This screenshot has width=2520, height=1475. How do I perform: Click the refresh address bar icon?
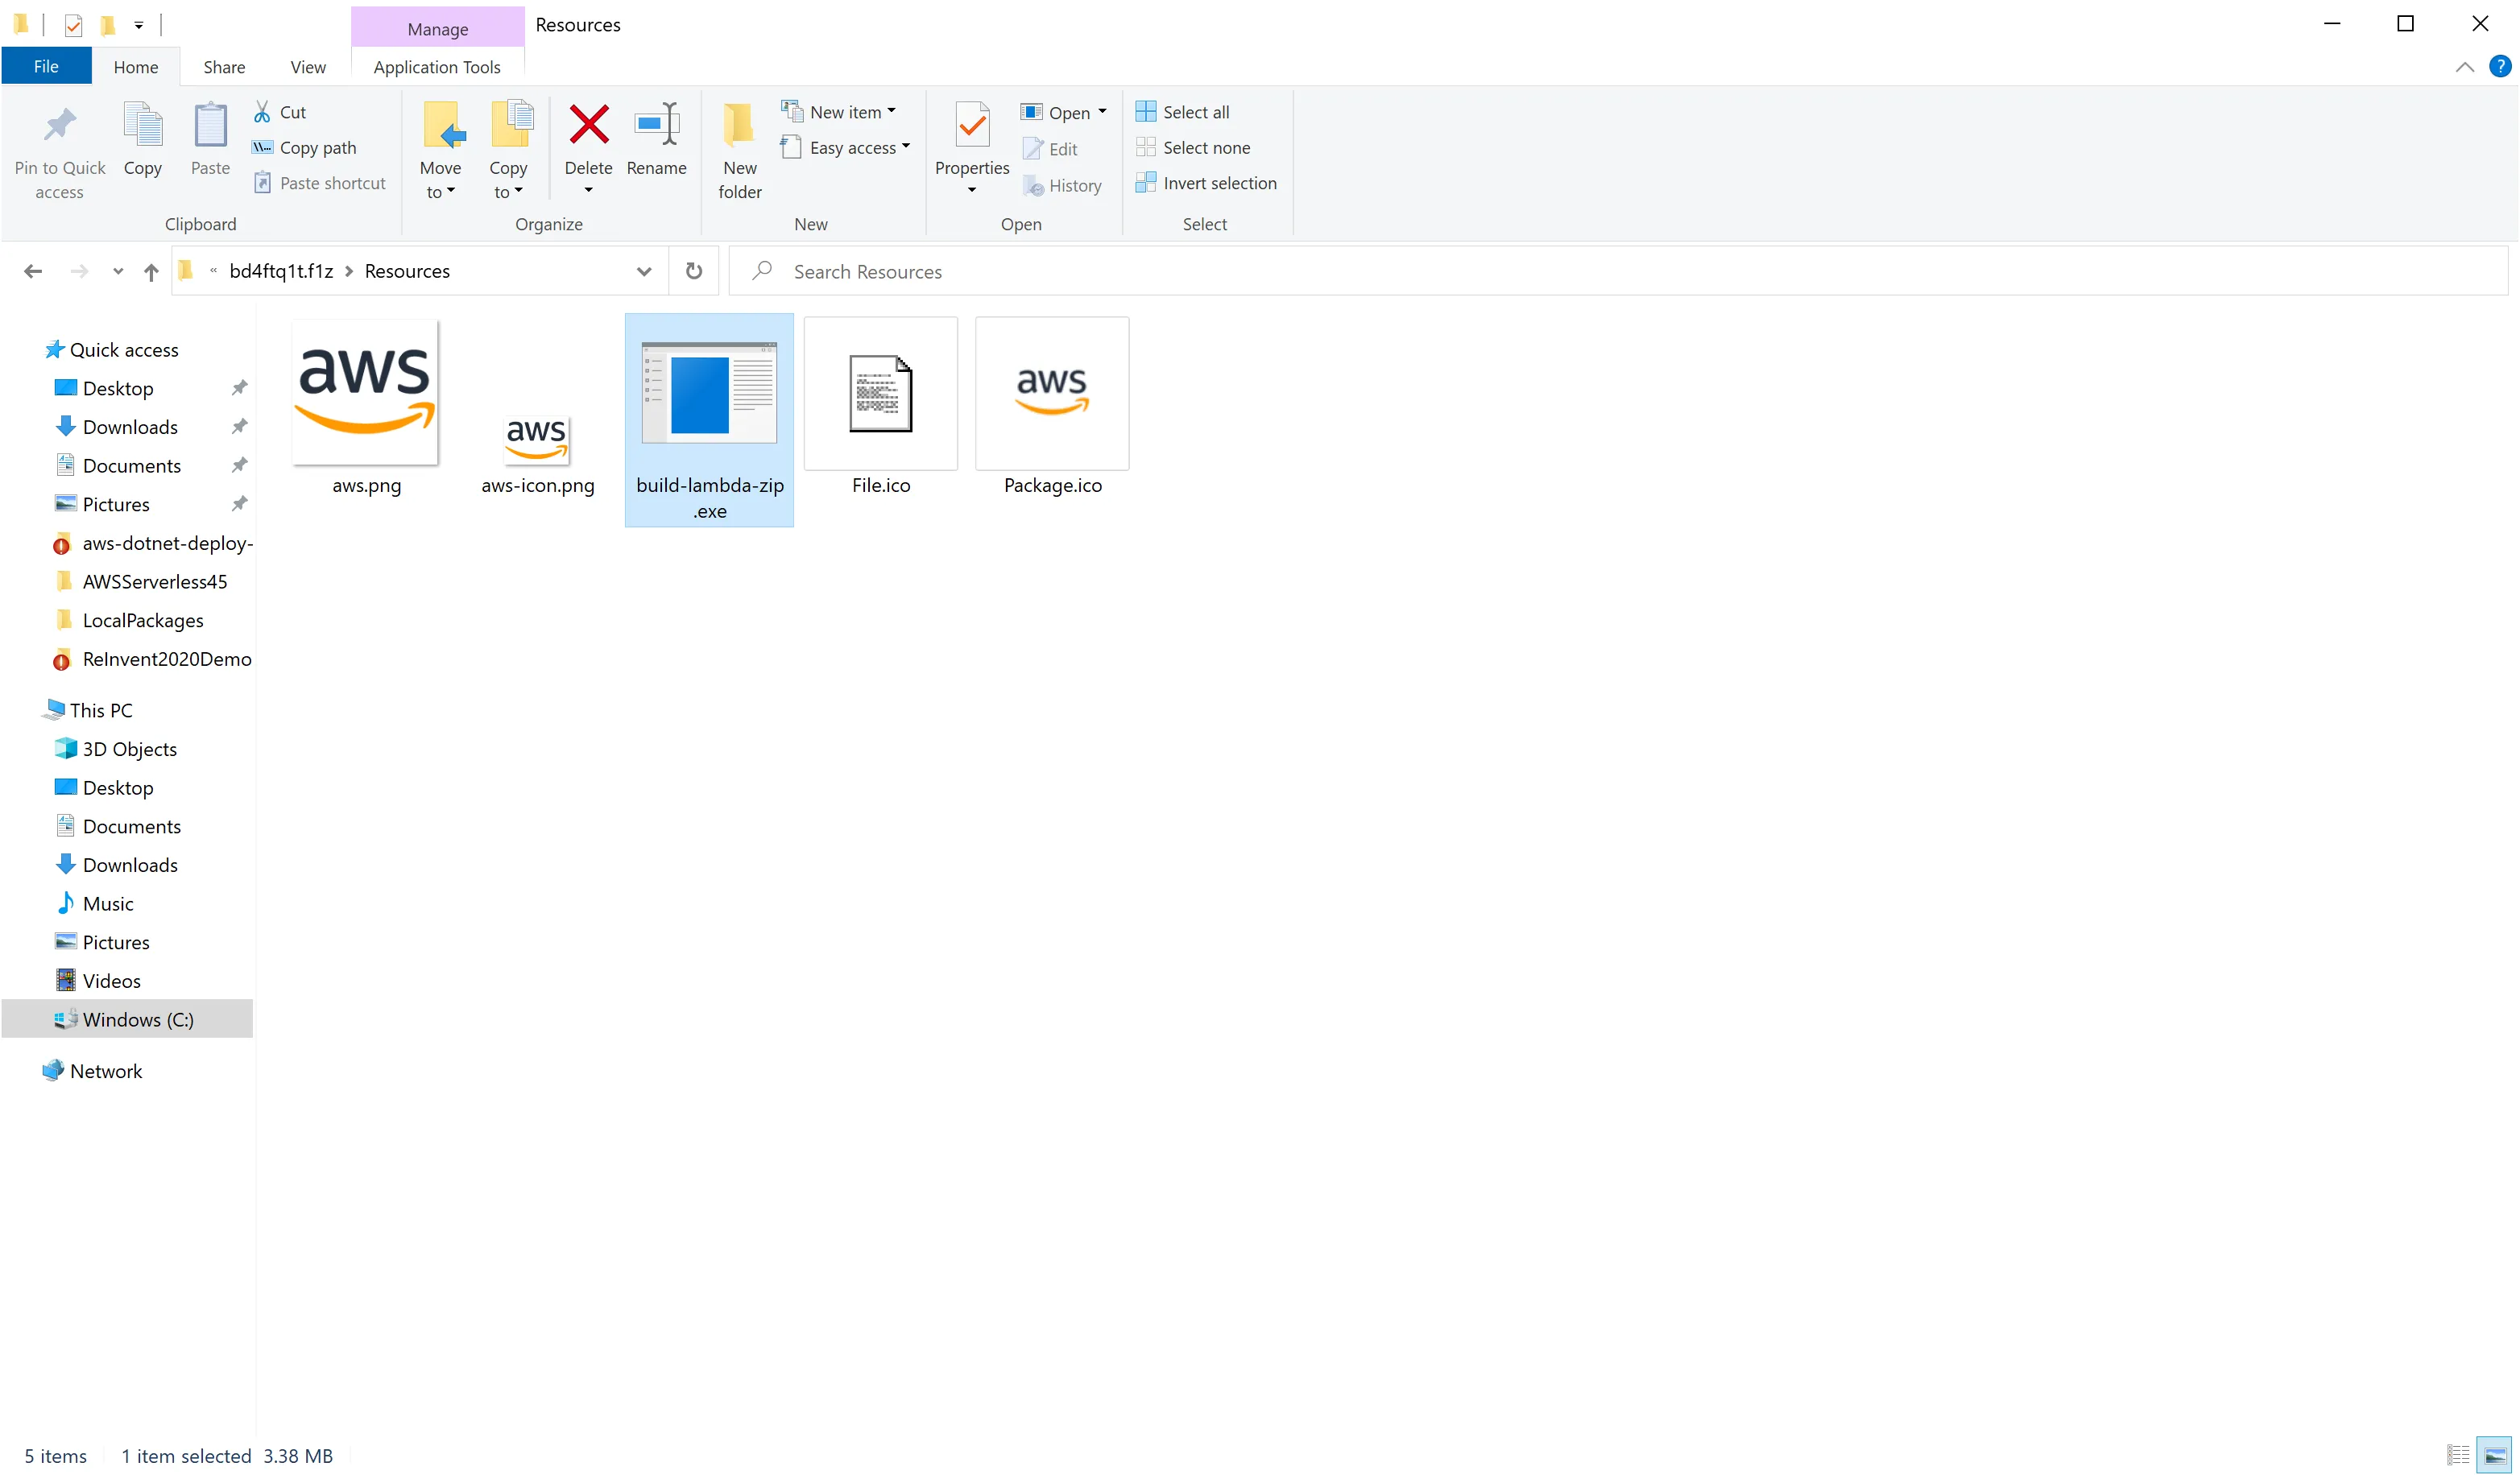(x=693, y=271)
